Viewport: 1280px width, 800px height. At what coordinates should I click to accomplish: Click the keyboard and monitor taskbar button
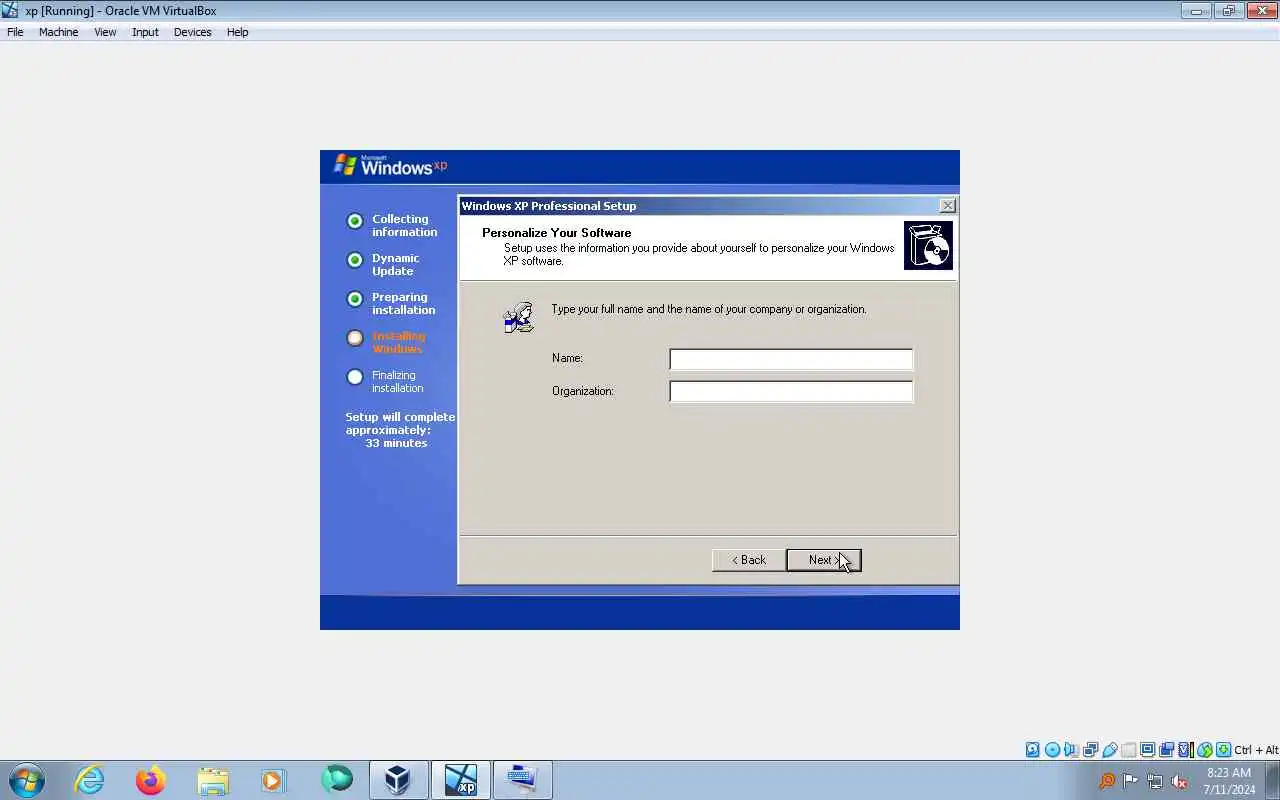click(x=523, y=780)
